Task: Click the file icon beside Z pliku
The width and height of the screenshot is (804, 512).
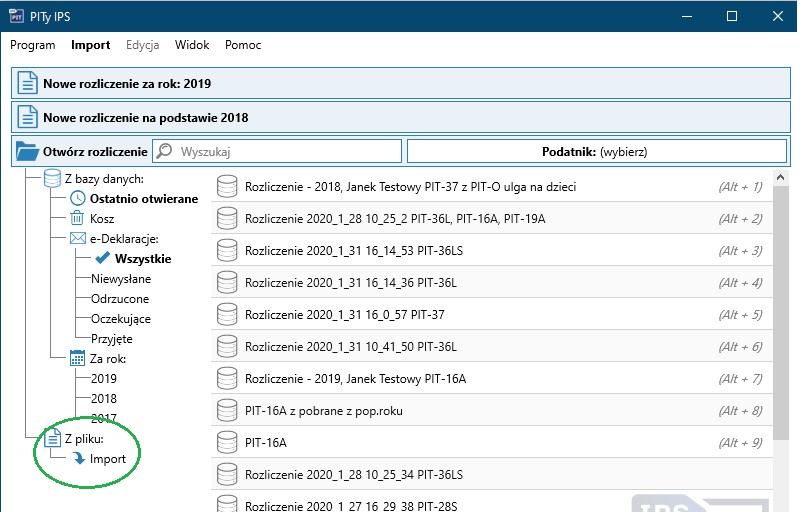Action: [52, 438]
